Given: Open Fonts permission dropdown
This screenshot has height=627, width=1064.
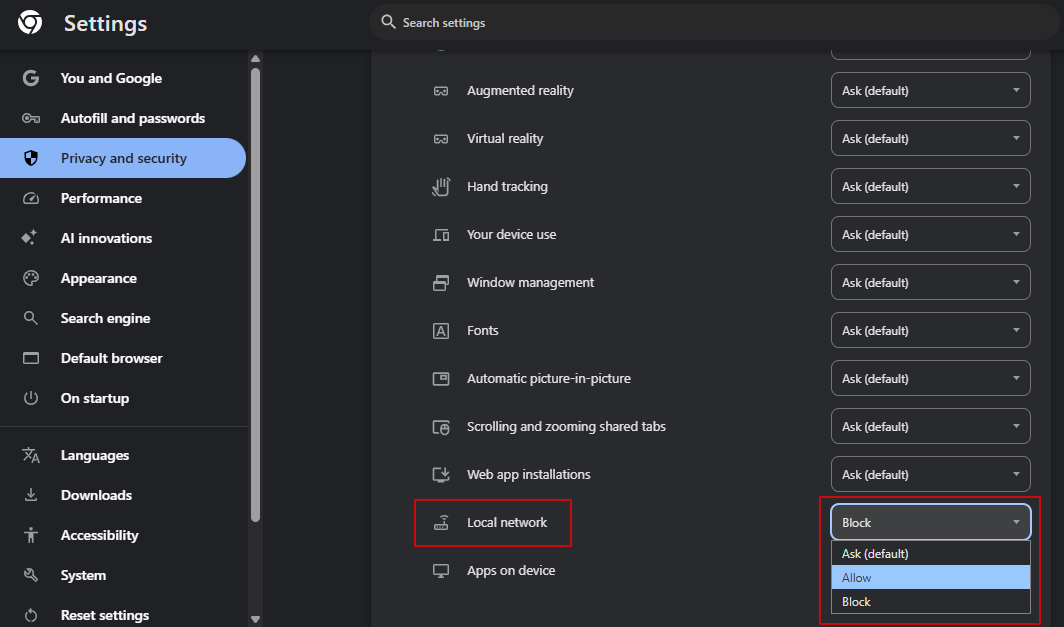Looking at the screenshot, I should point(930,330).
